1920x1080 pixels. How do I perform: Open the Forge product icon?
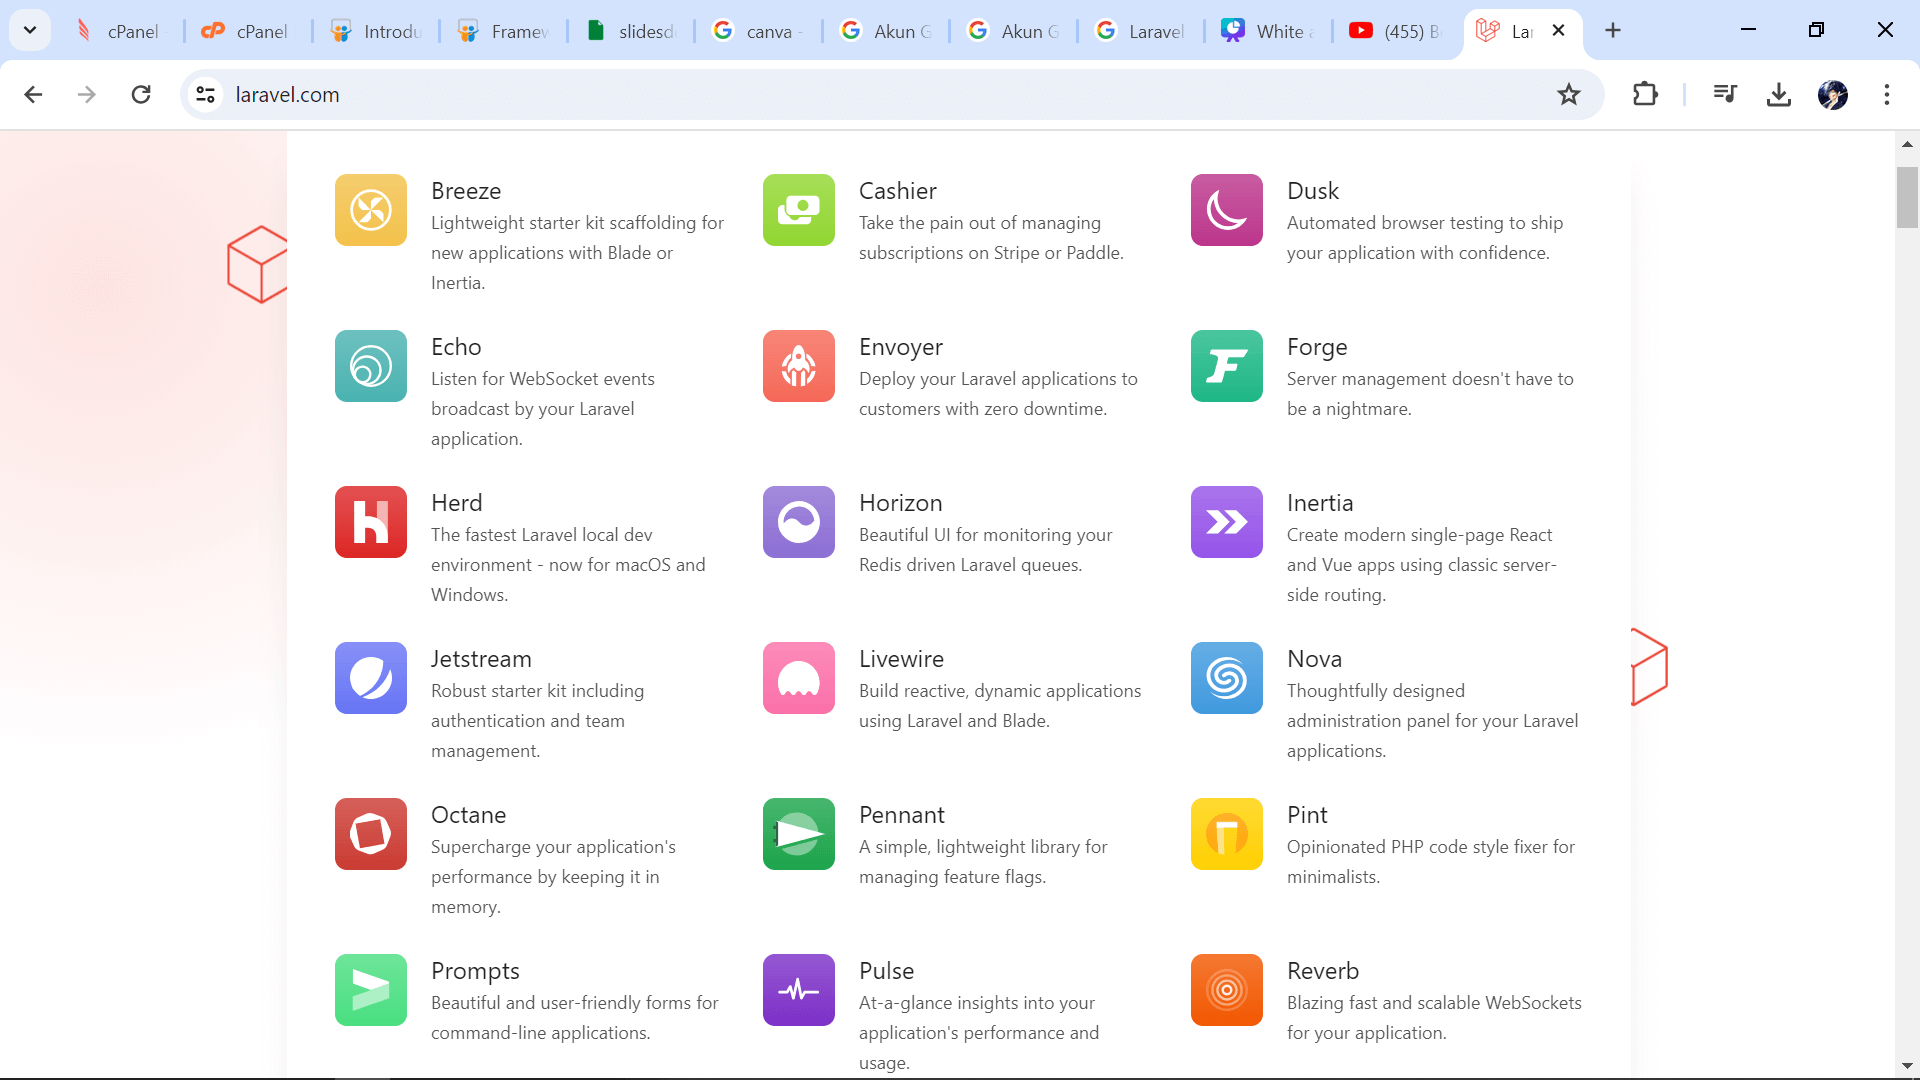pos(1227,366)
